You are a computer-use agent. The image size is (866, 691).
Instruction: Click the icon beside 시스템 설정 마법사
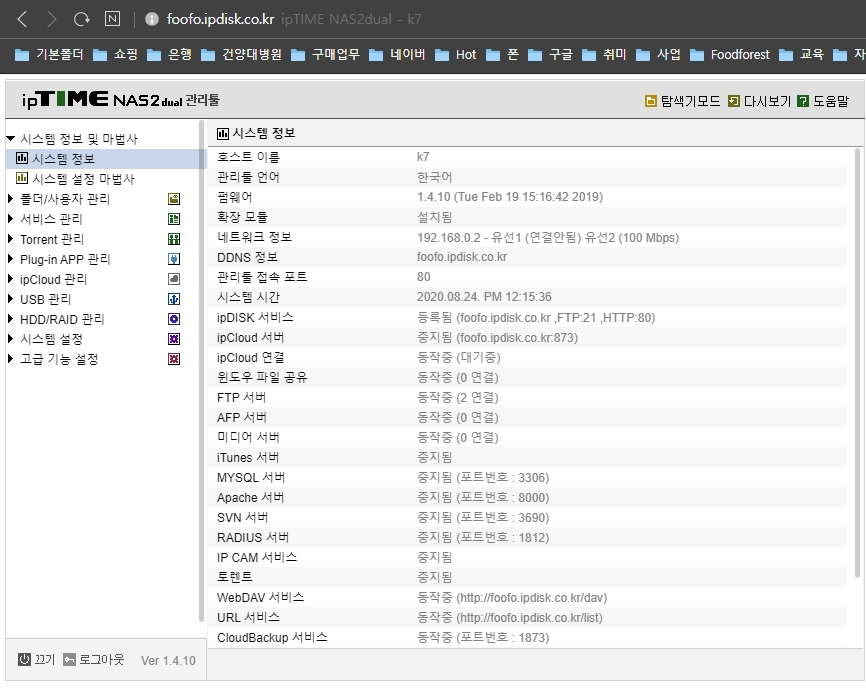click(x=22, y=178)
